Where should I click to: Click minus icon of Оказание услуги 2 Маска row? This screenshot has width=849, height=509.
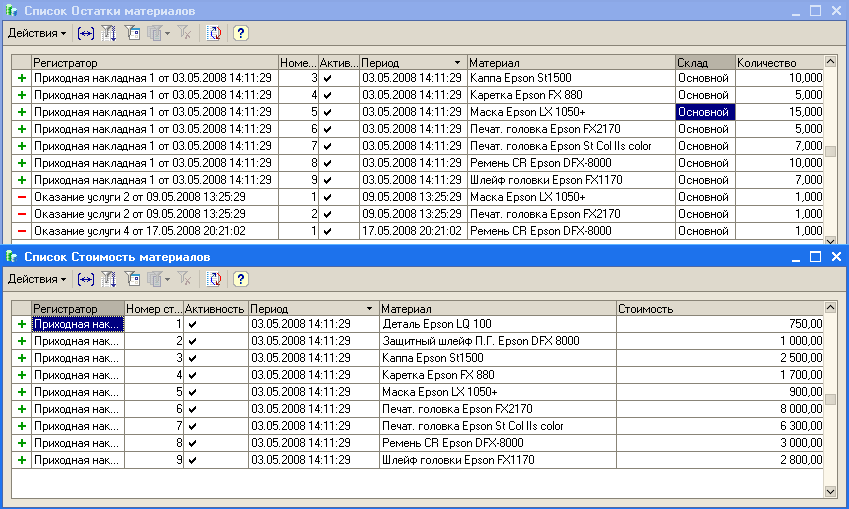point(22,197)
